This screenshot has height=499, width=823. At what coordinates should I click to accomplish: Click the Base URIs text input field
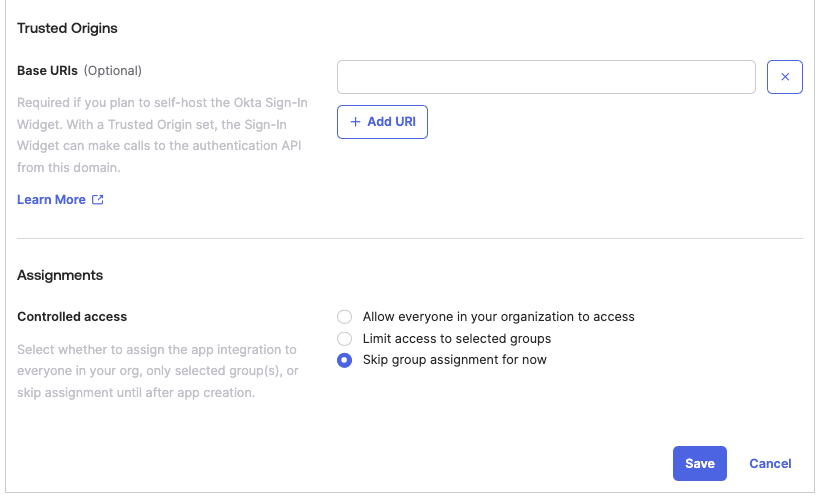[x=546, y=77]
